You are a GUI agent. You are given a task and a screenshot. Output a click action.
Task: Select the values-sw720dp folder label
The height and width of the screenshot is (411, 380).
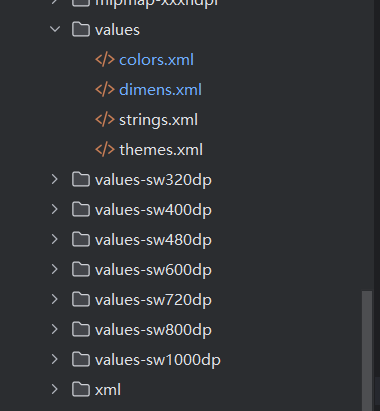(153, 300)
